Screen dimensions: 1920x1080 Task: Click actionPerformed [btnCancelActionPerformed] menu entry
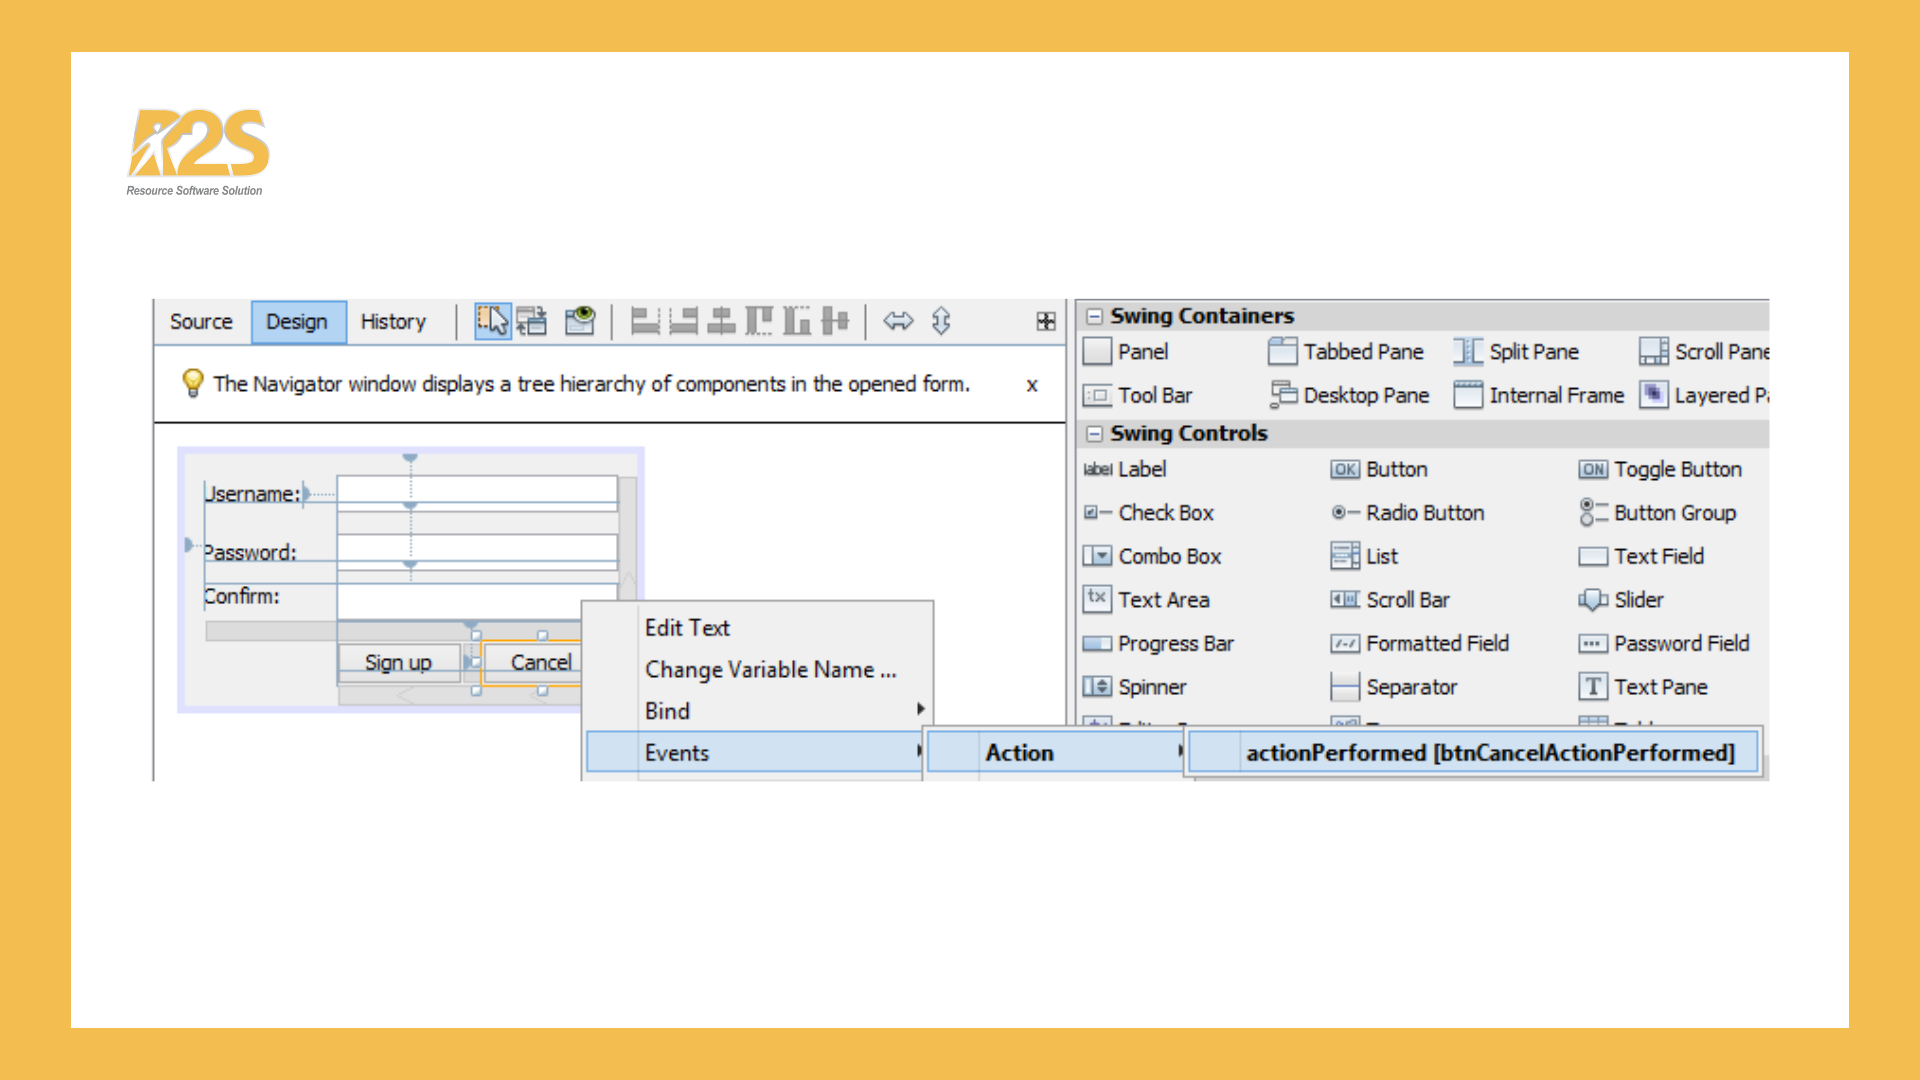coord(1489,753)
